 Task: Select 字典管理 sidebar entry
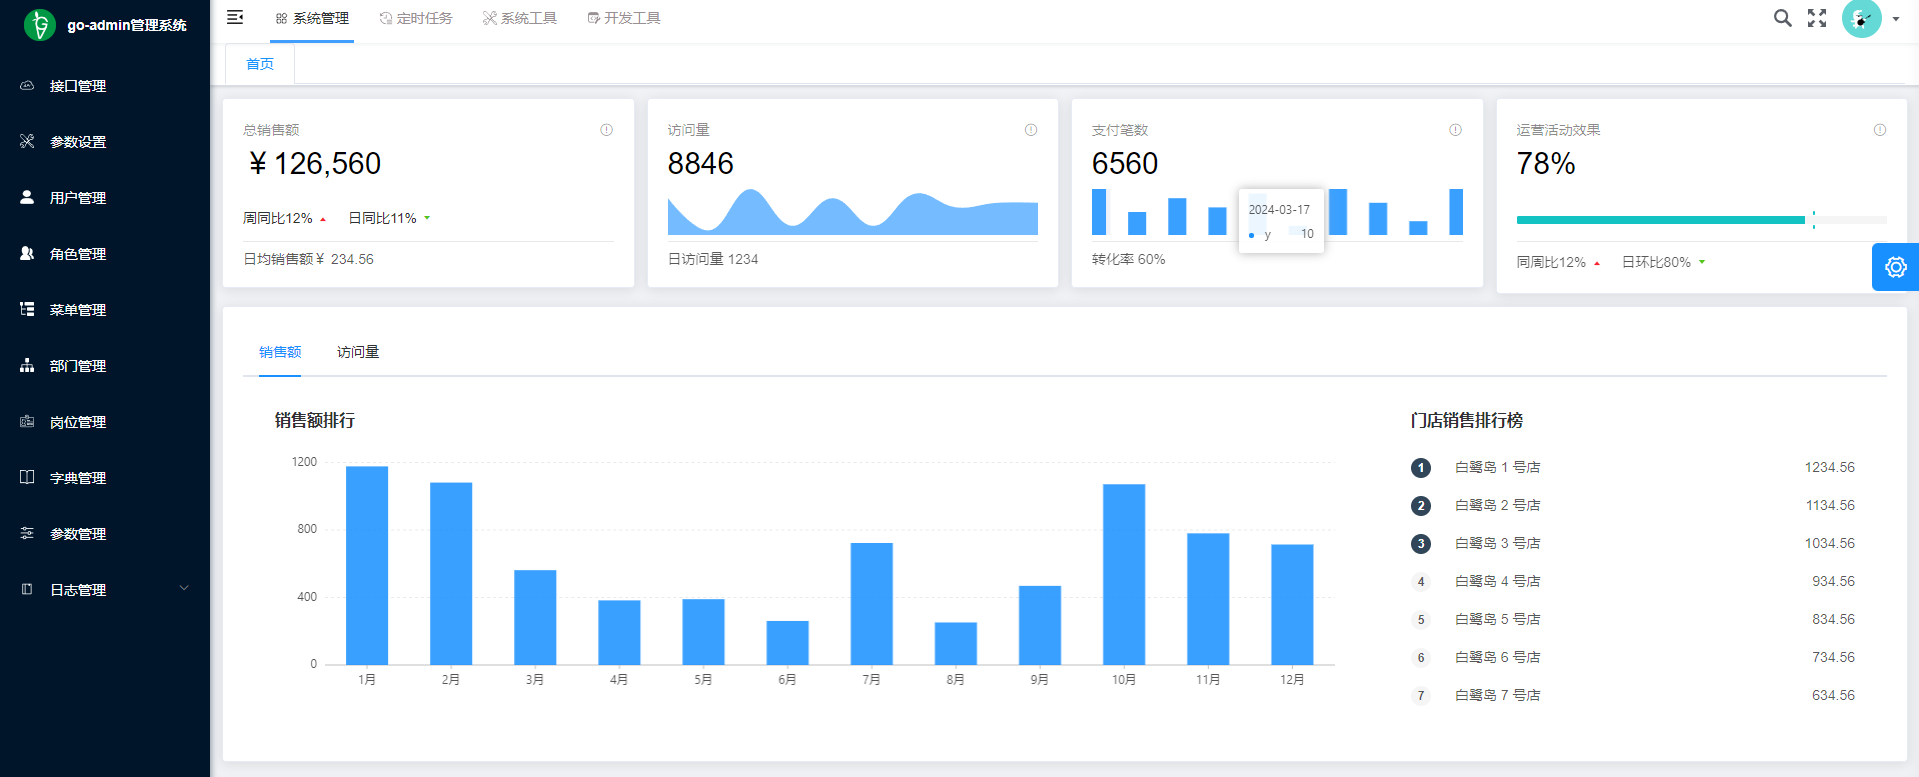click(105, 478)
